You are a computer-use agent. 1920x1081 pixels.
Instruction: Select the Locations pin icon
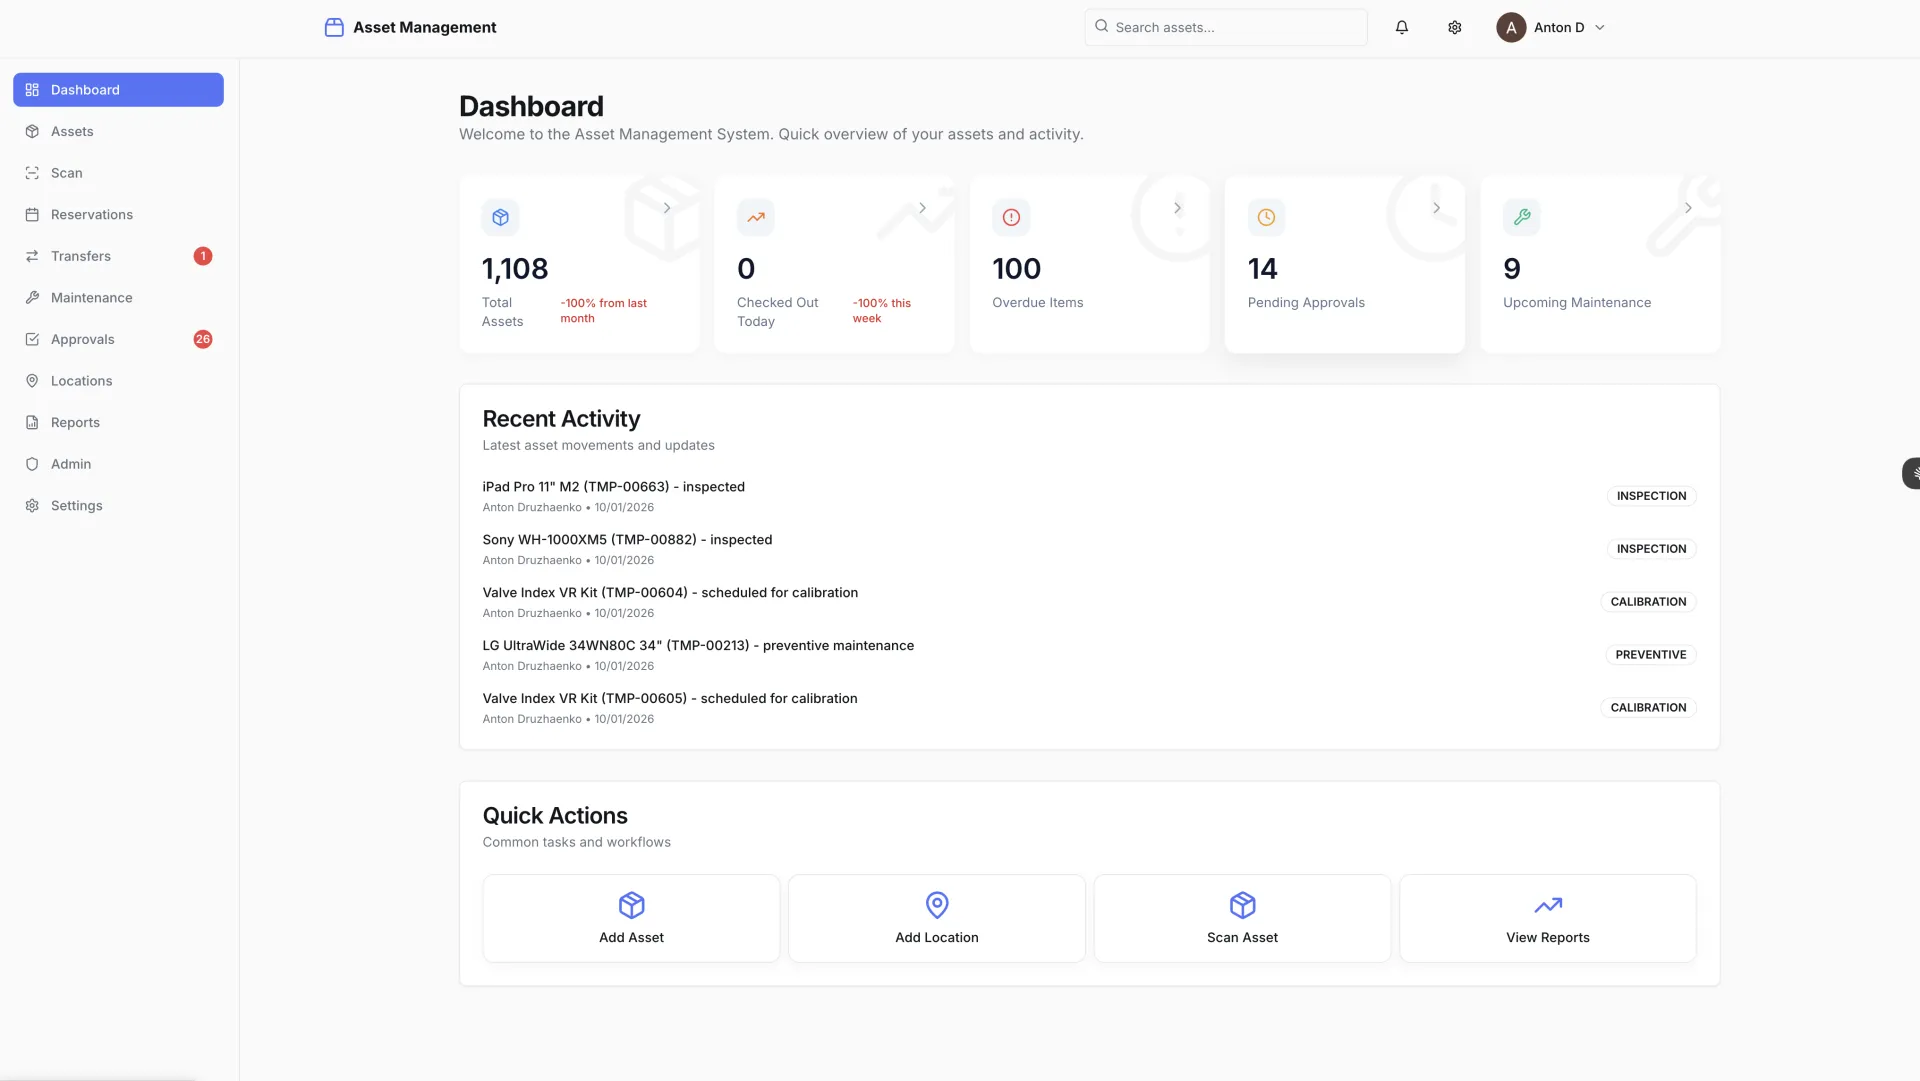click(x=31, y=381)
